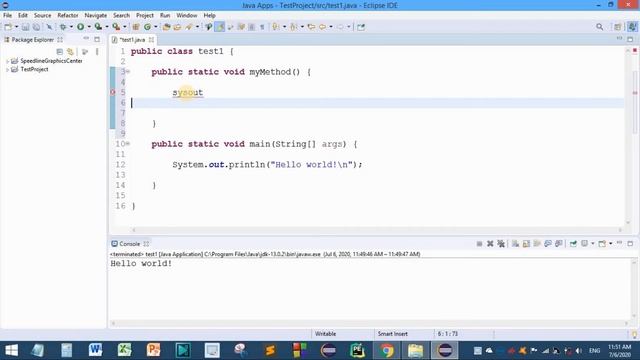Toggle Pin Console icon
This screenshot has width=640, height=360.
[x=573, y=244]
